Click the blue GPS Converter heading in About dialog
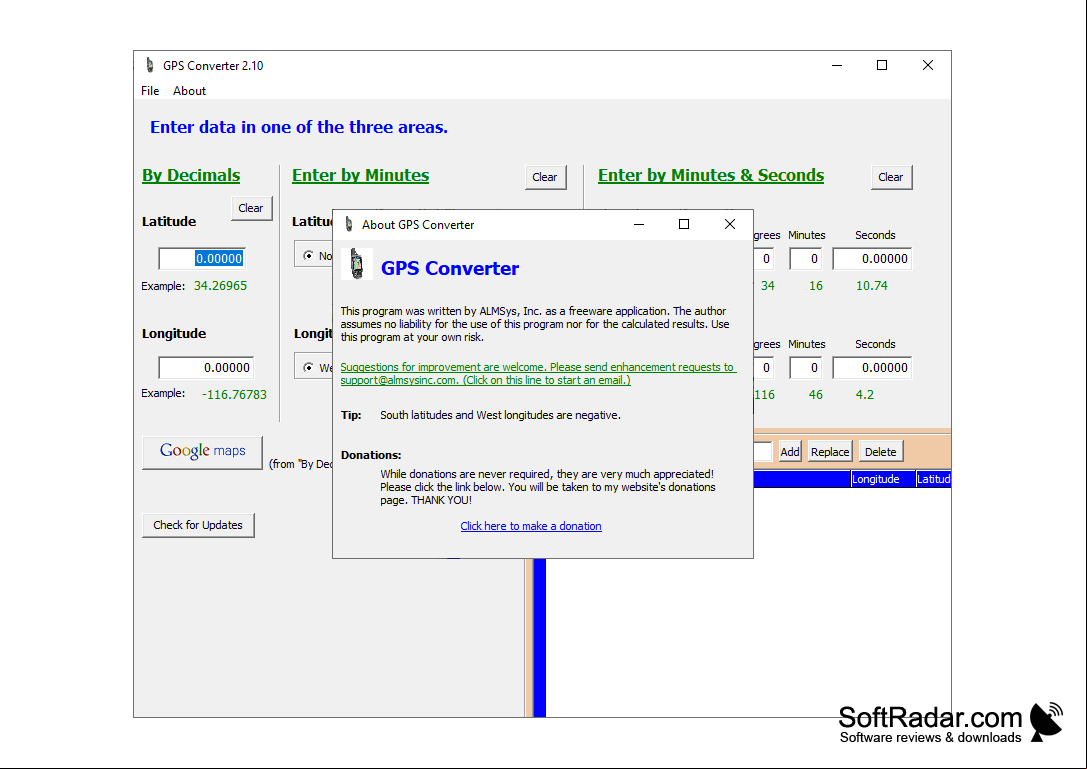The image size is (1087, 769). [450, 268]
